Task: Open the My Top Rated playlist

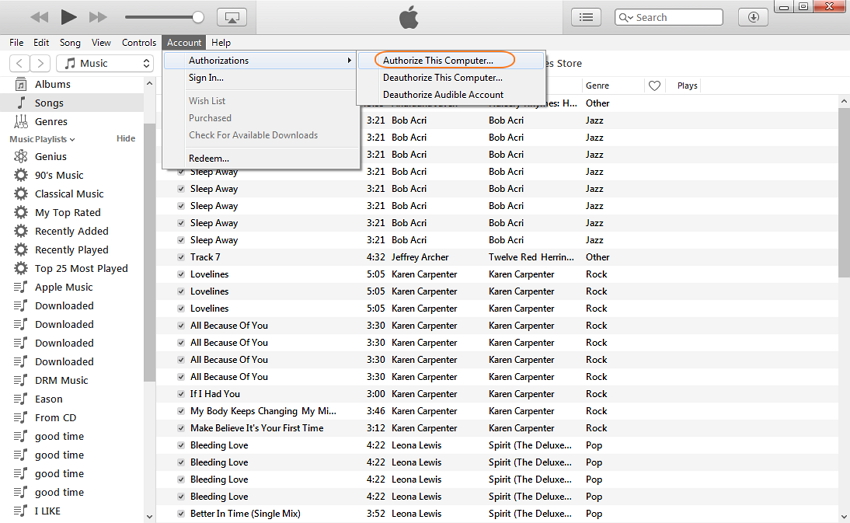Action: pos(67,212)
